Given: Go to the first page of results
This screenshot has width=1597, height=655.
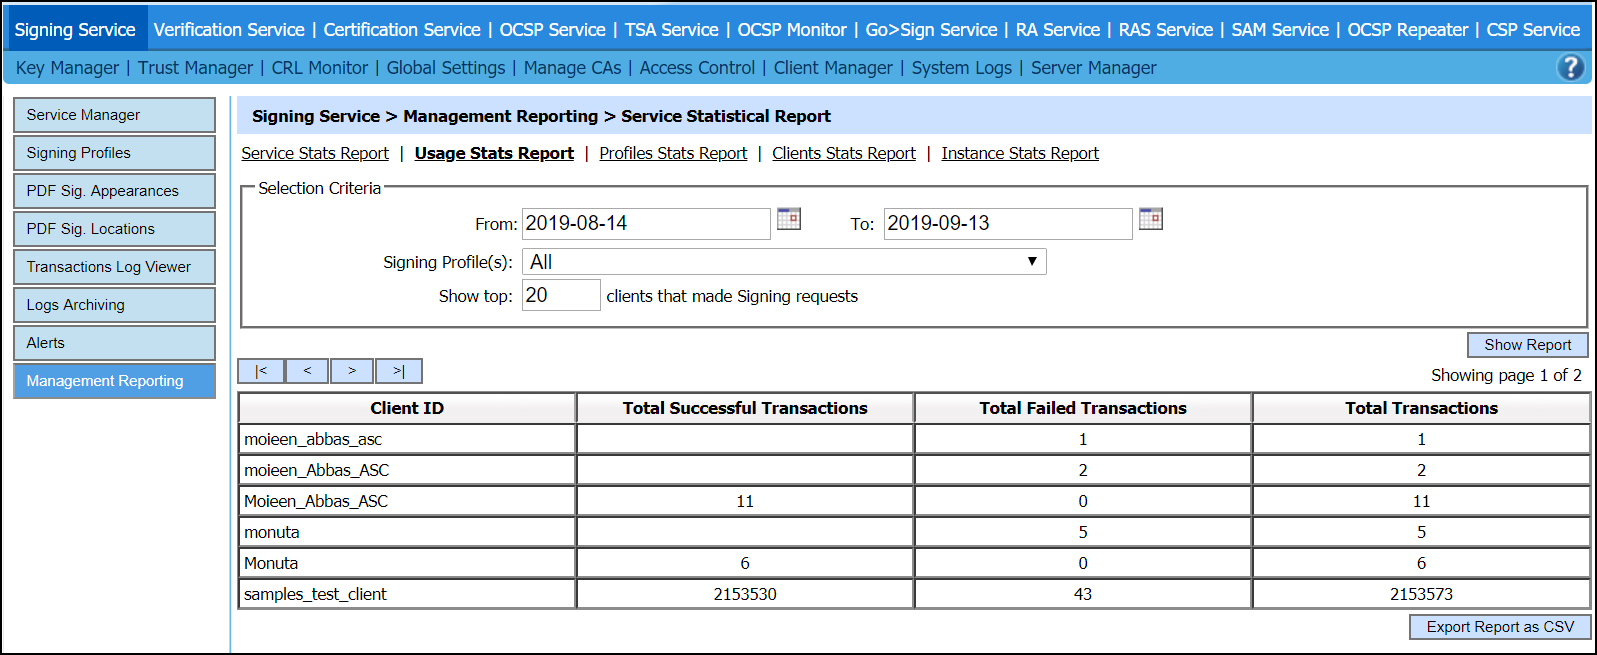Looking at the screenshot, I should pos(261,371).
